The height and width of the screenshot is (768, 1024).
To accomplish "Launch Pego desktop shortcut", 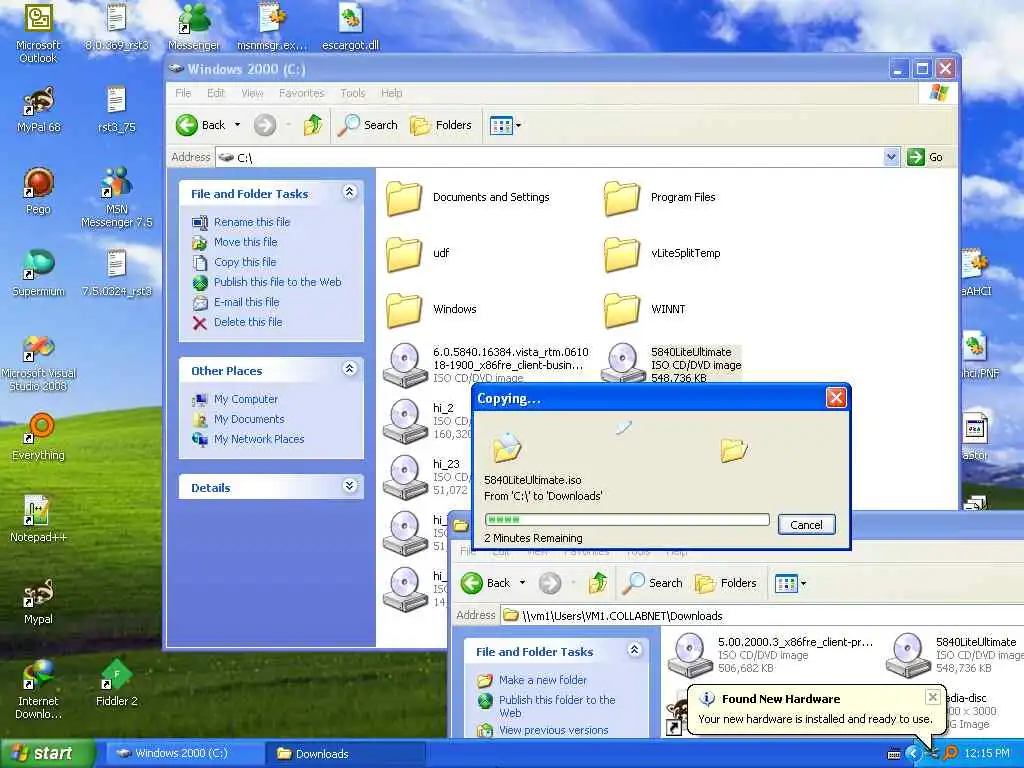I will click(x=39, y=191).
